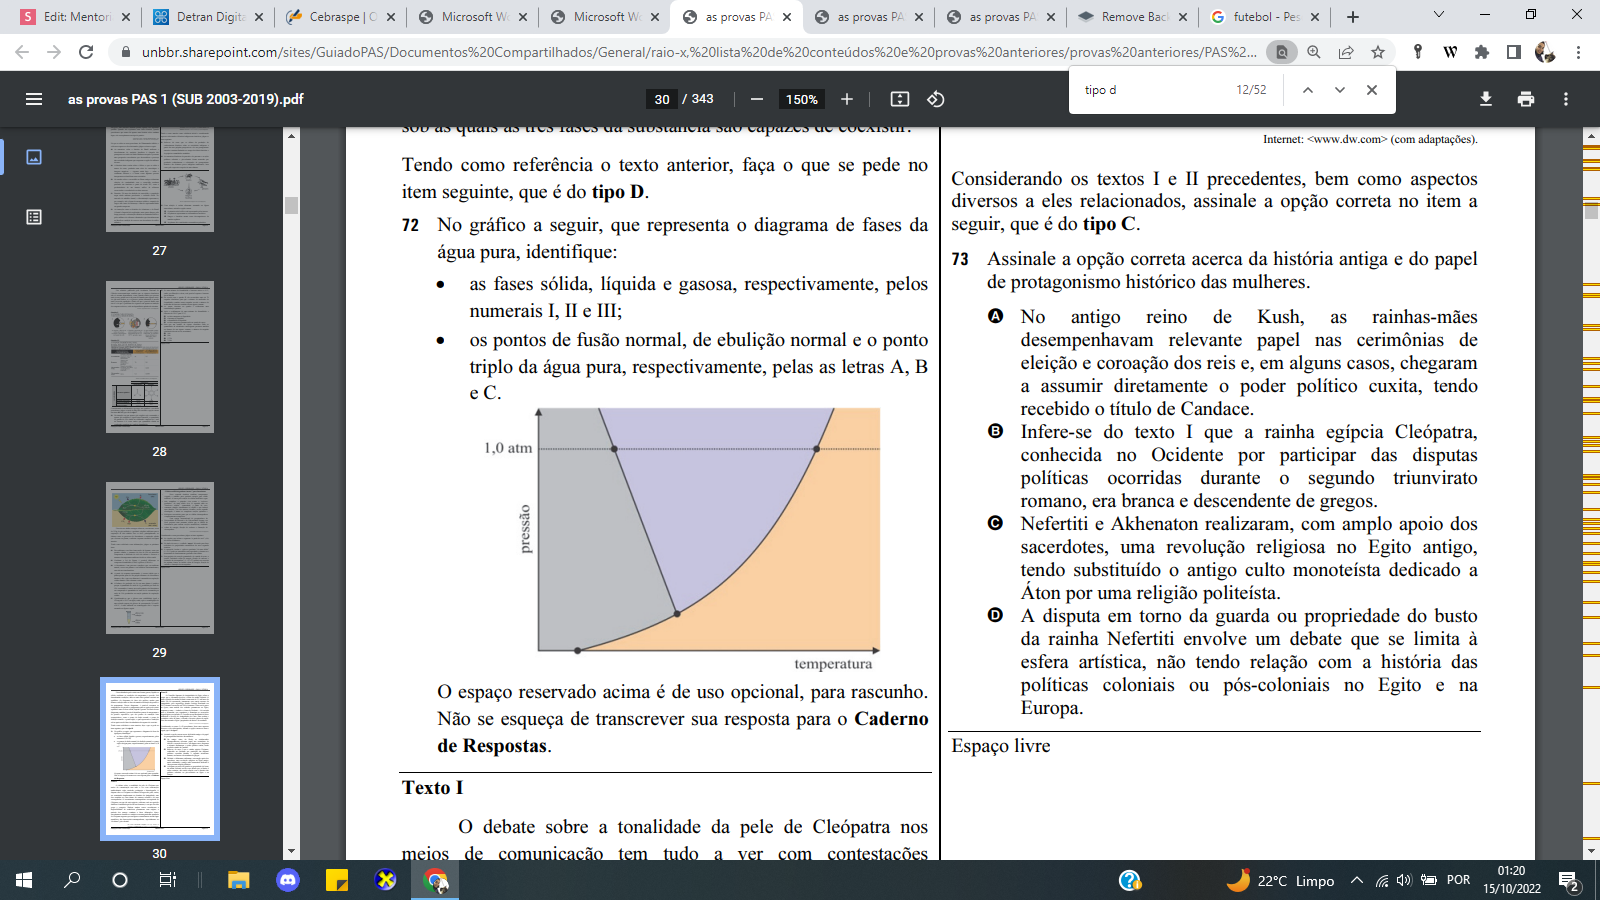This screenshot has height=900, width=1600.
Task: Select page 30 thumbnail
Action: pos(160,759)
